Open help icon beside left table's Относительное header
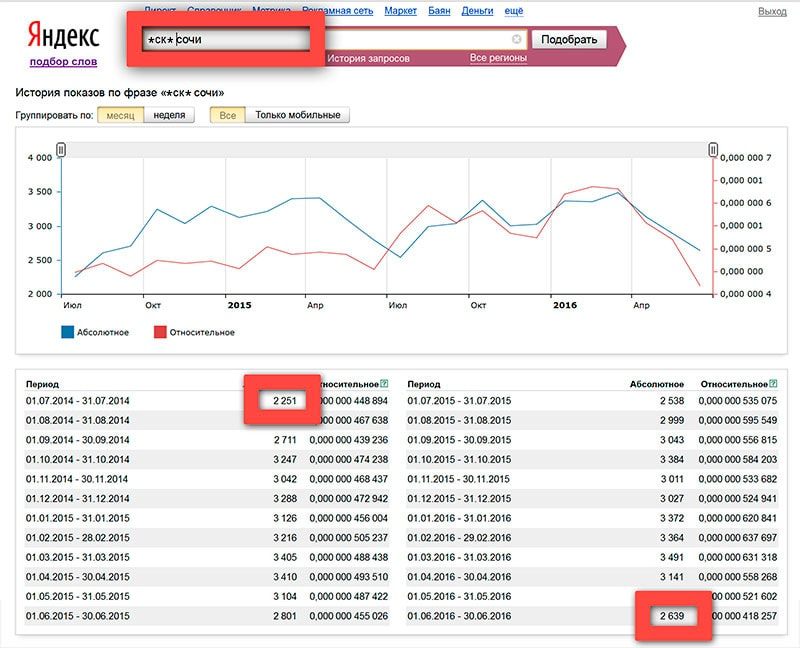This screenshot has width=800, height=648. point(384,384)
